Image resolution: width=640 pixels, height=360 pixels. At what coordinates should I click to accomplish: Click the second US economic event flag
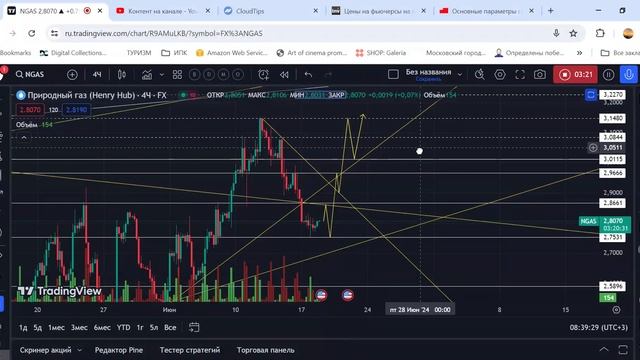348,295
